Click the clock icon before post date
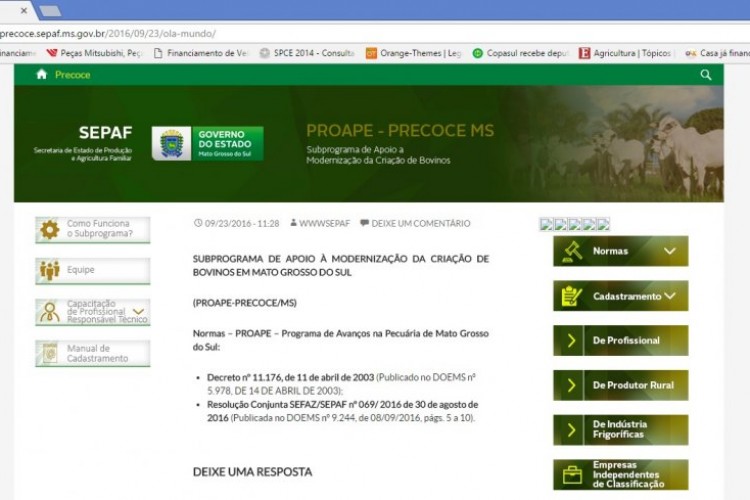 tap(198, 223)
